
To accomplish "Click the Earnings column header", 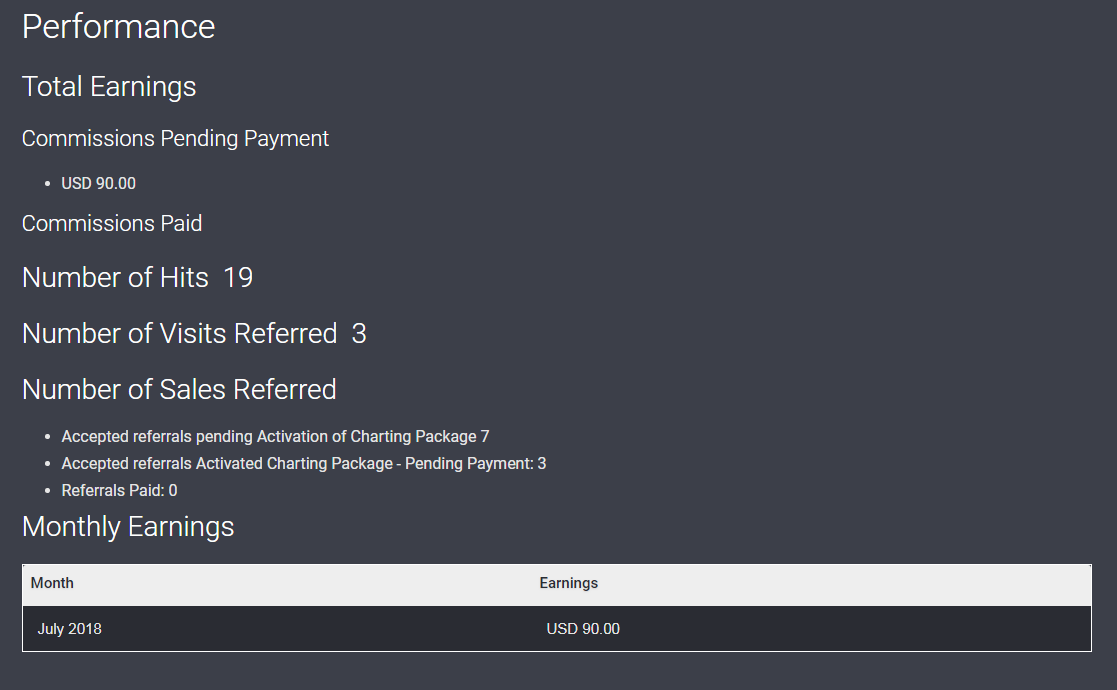I will click(x=568, y=583).
